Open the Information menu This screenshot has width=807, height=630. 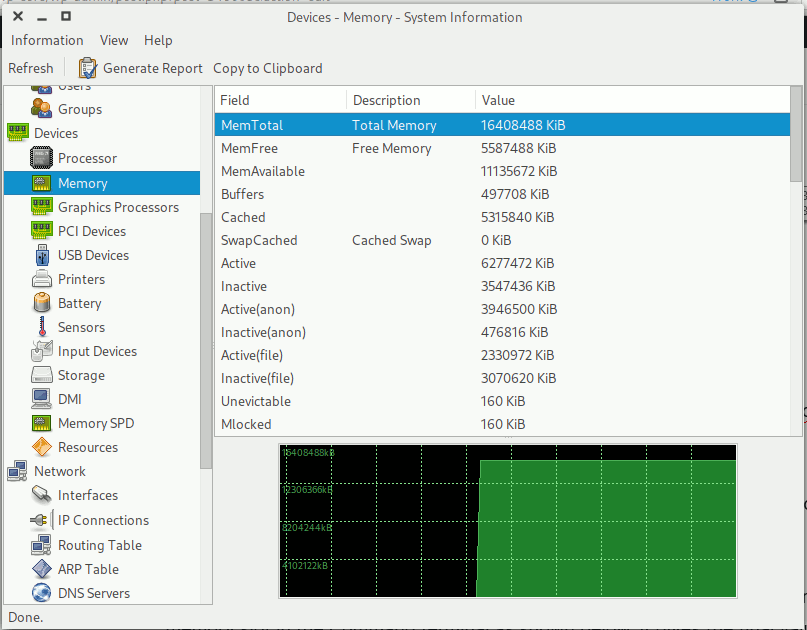click(46, 40)
